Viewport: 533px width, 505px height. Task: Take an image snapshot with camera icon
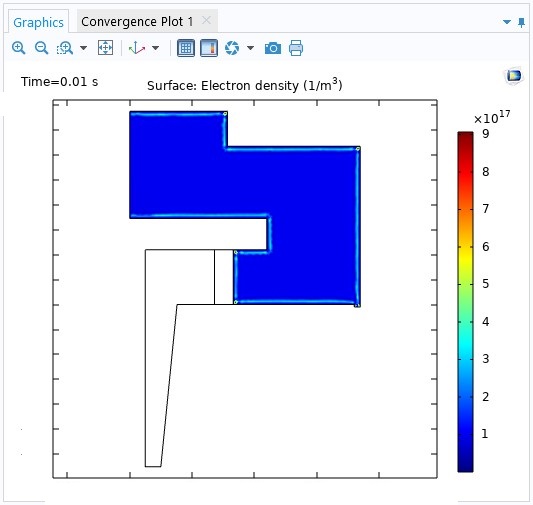pyautogui.click(x=273, y=48)
